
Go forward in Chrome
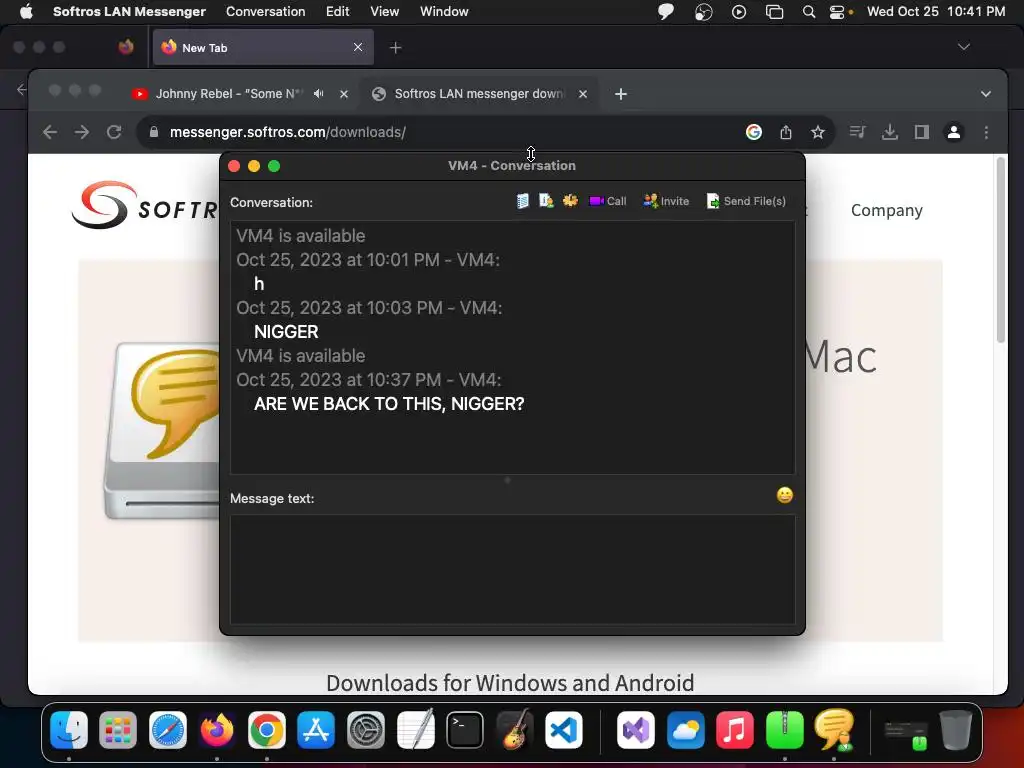pyautogui.click(x=82, y=132)
